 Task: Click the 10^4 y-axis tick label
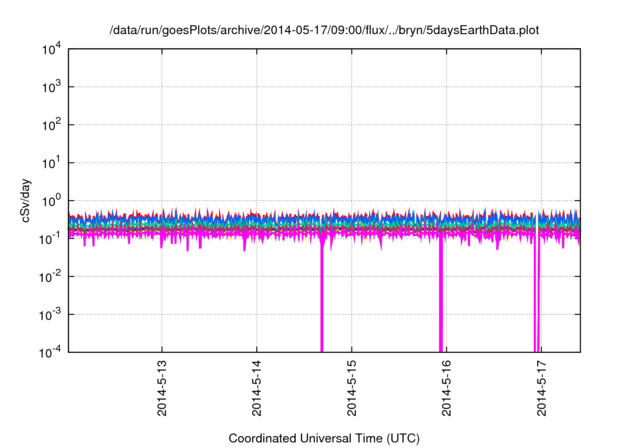51,49
